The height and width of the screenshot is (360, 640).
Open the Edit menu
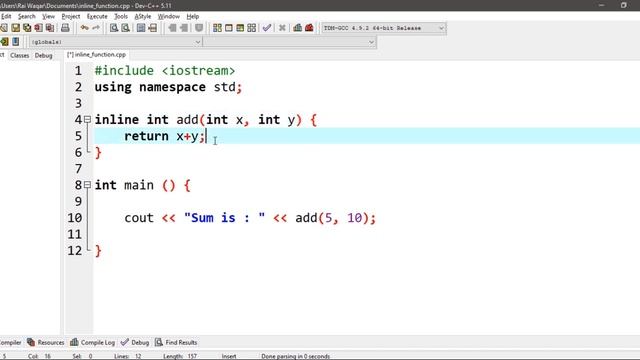[6, 16]
